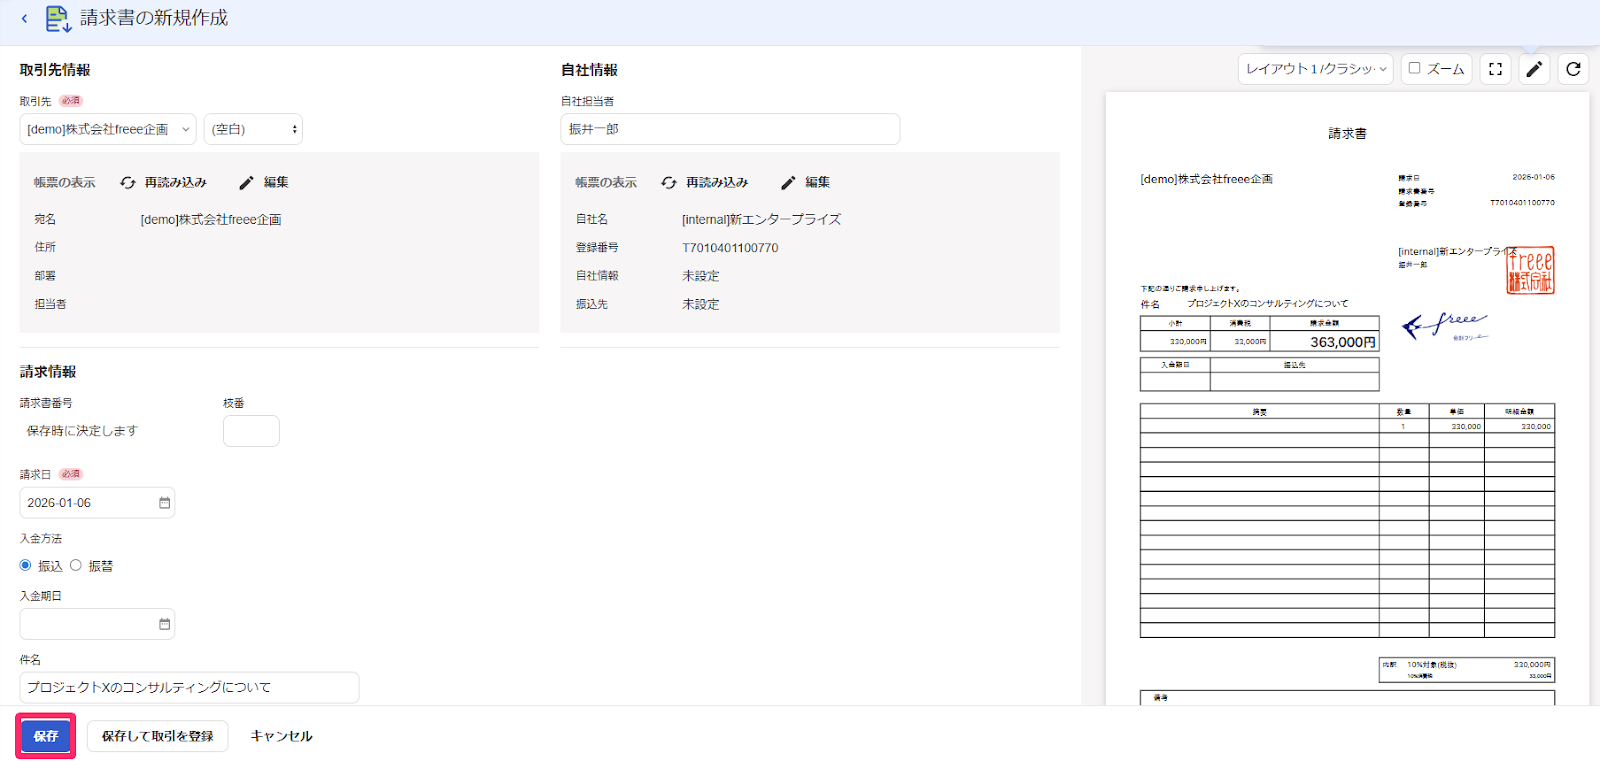Enable the ズーム checkbox
This screenshot has width=1600, height=761.
pos(1414,68)
